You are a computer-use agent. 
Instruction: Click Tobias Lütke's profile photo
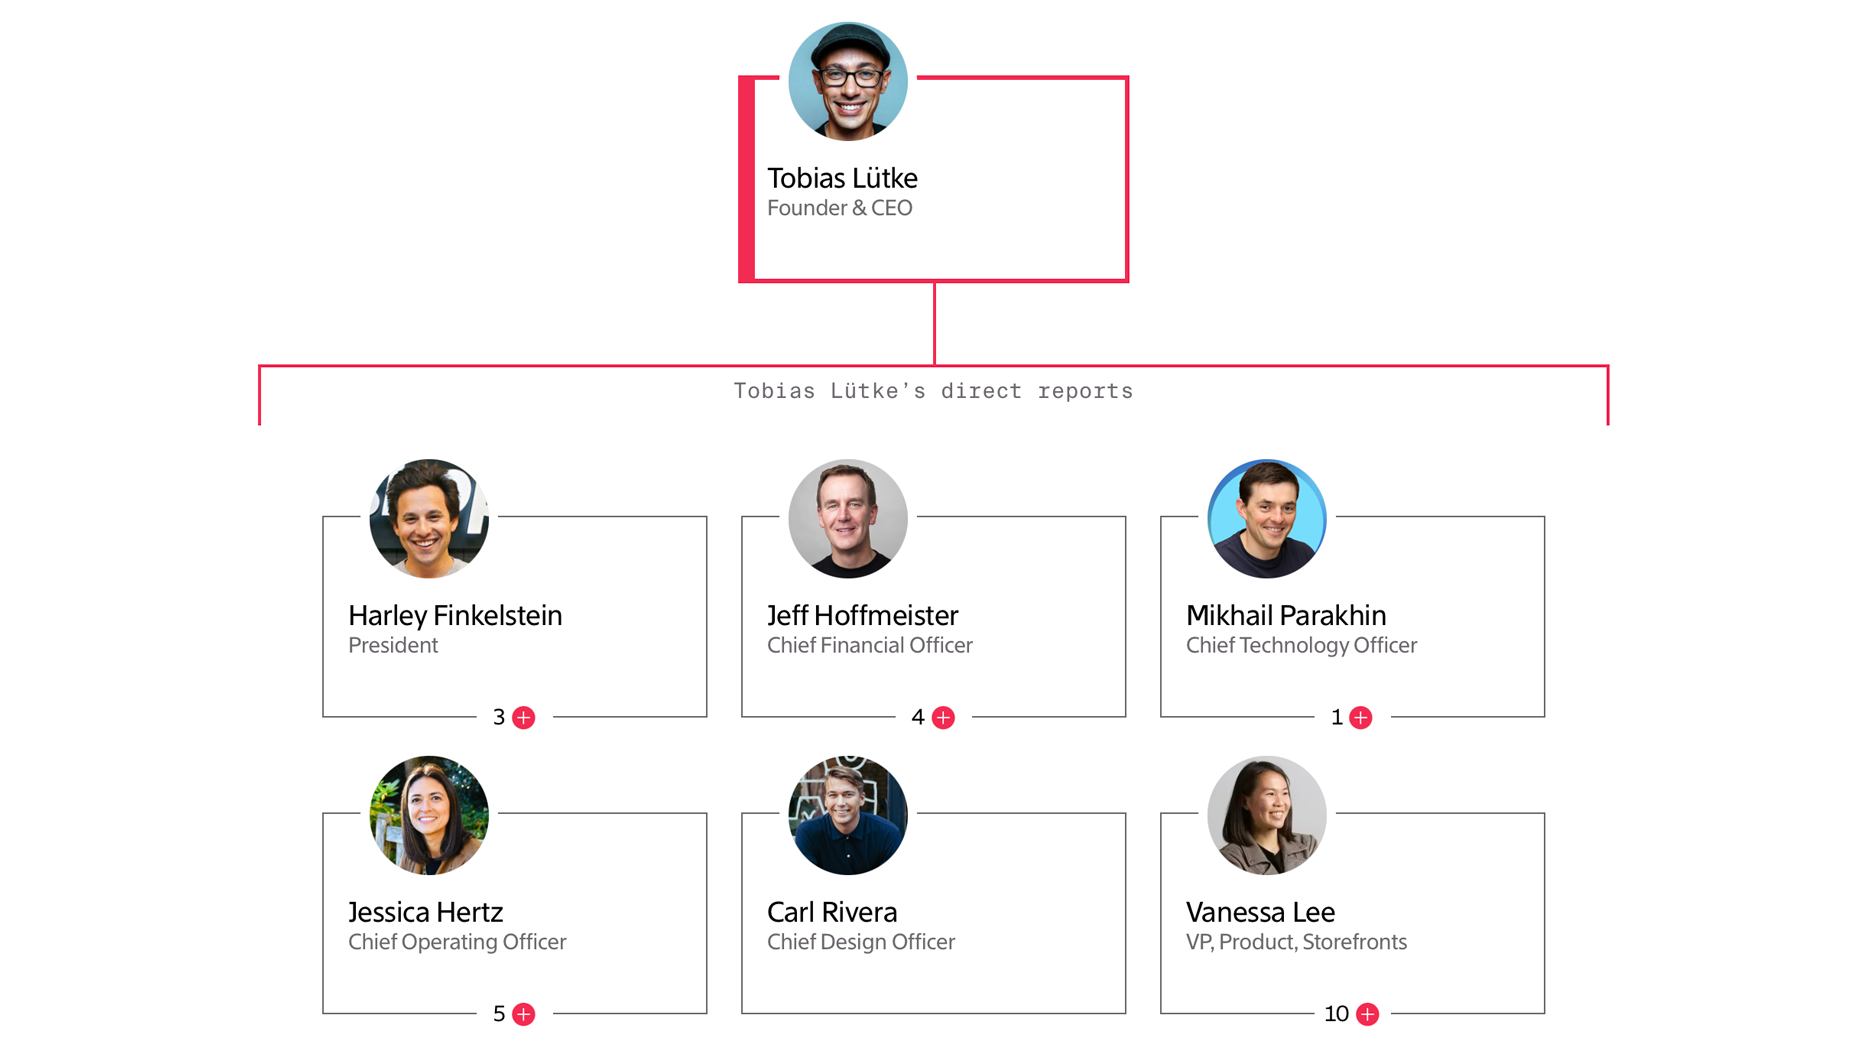847,81
